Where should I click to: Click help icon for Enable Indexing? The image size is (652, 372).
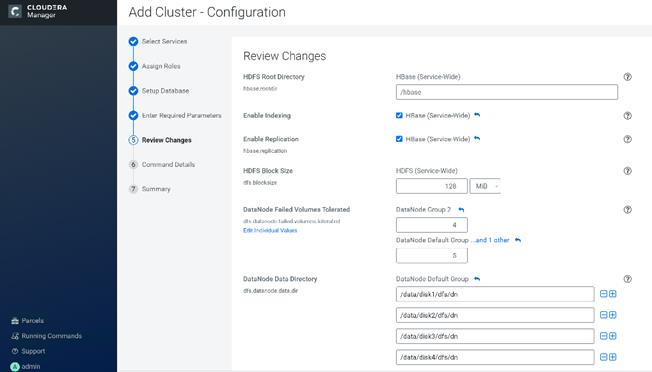point(627,116)
